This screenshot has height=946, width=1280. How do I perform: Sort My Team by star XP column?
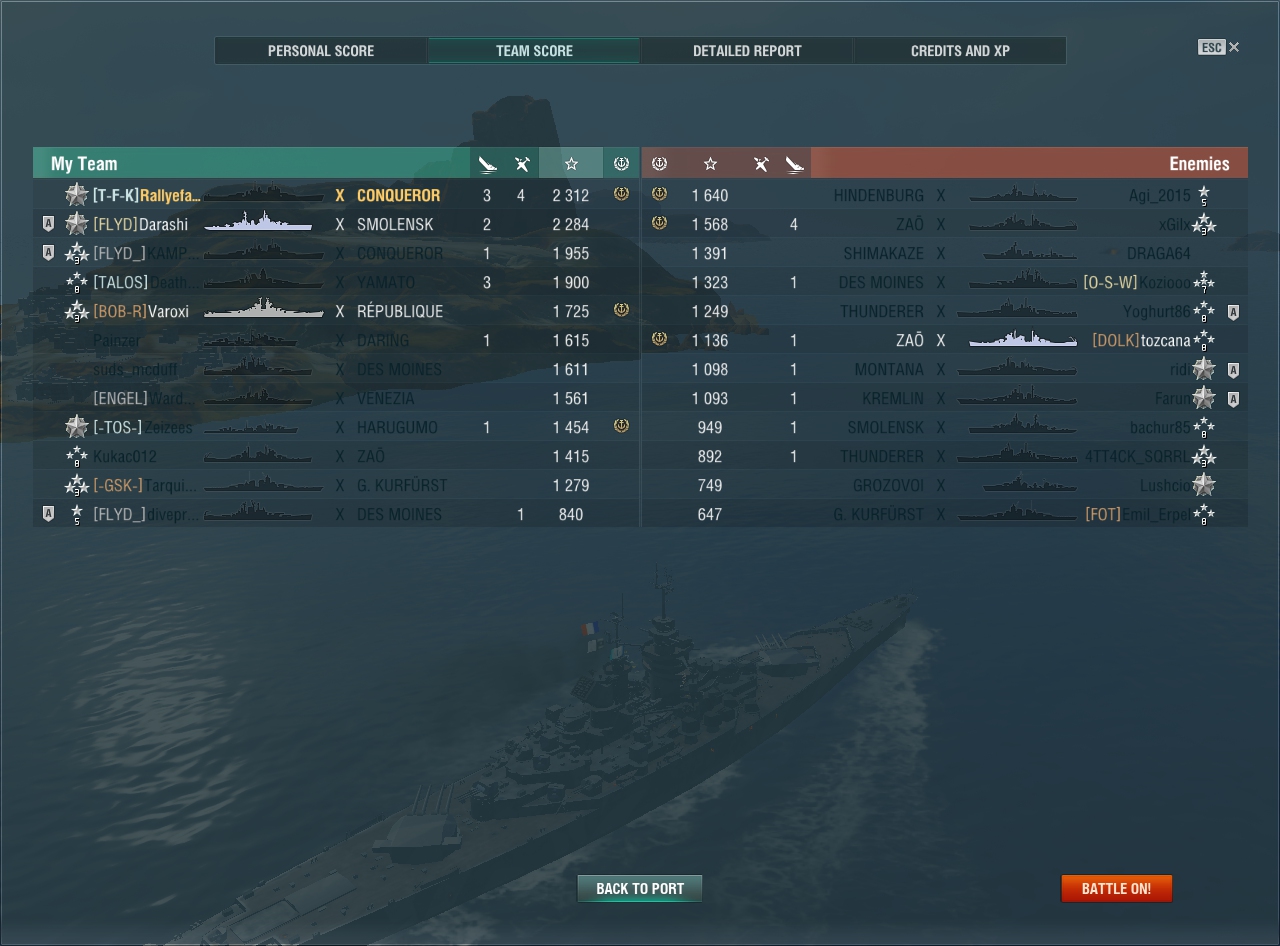click(571, 164)
